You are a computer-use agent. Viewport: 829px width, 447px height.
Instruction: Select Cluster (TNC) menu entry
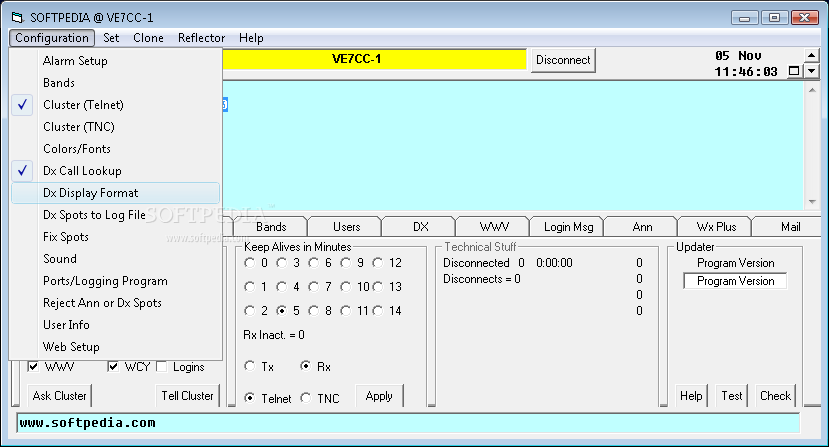coord(115,127)
